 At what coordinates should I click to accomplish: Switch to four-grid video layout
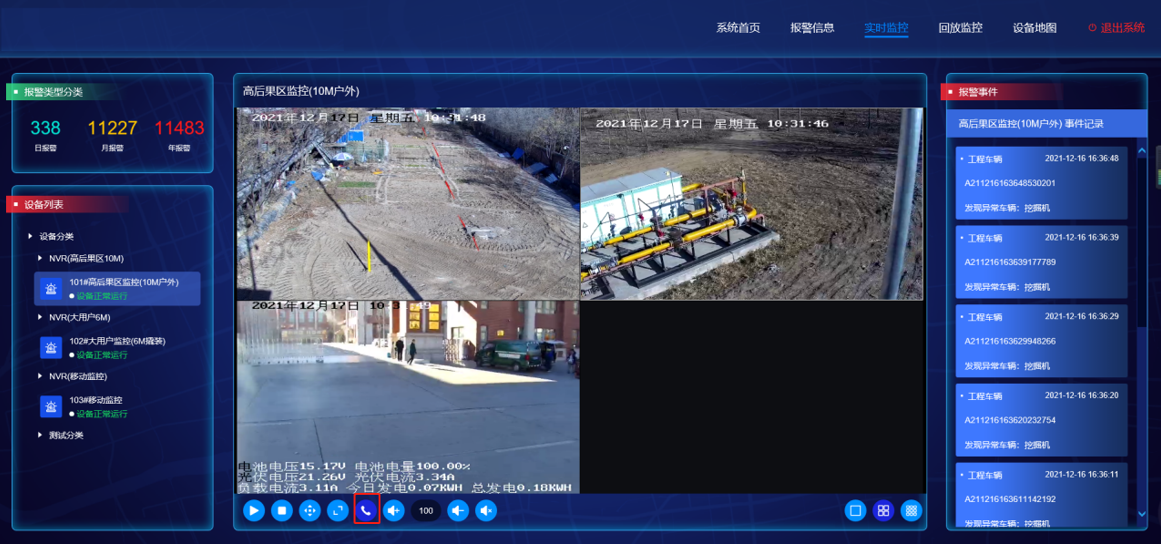click(883, 511)
